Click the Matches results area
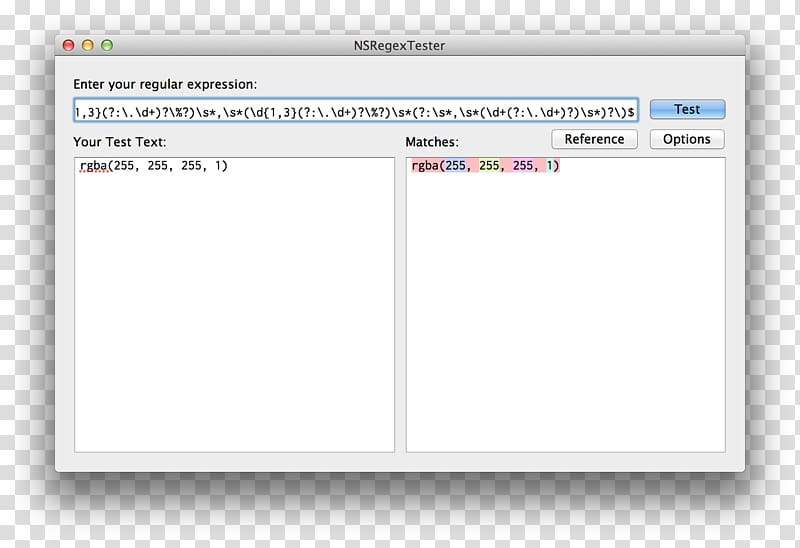 (x=565, y=305)
